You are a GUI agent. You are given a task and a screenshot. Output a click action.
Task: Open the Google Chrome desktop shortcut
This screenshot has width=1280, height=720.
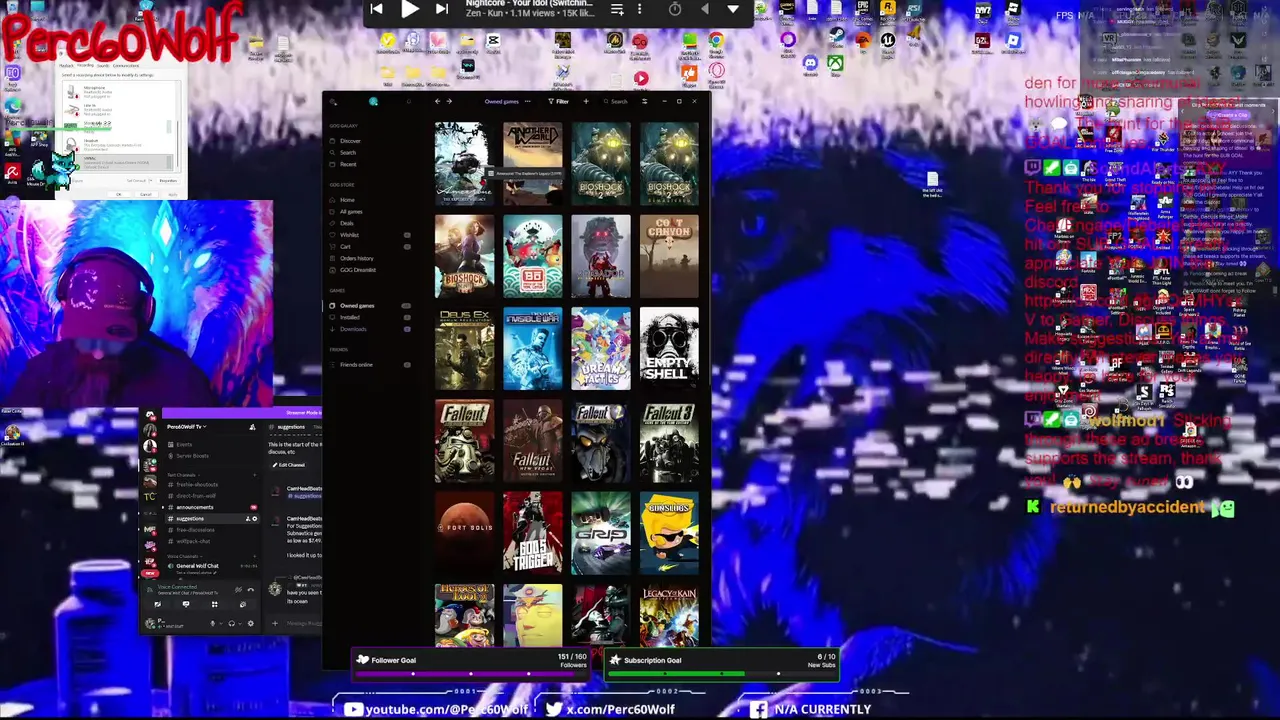click(x=716, y=44)
